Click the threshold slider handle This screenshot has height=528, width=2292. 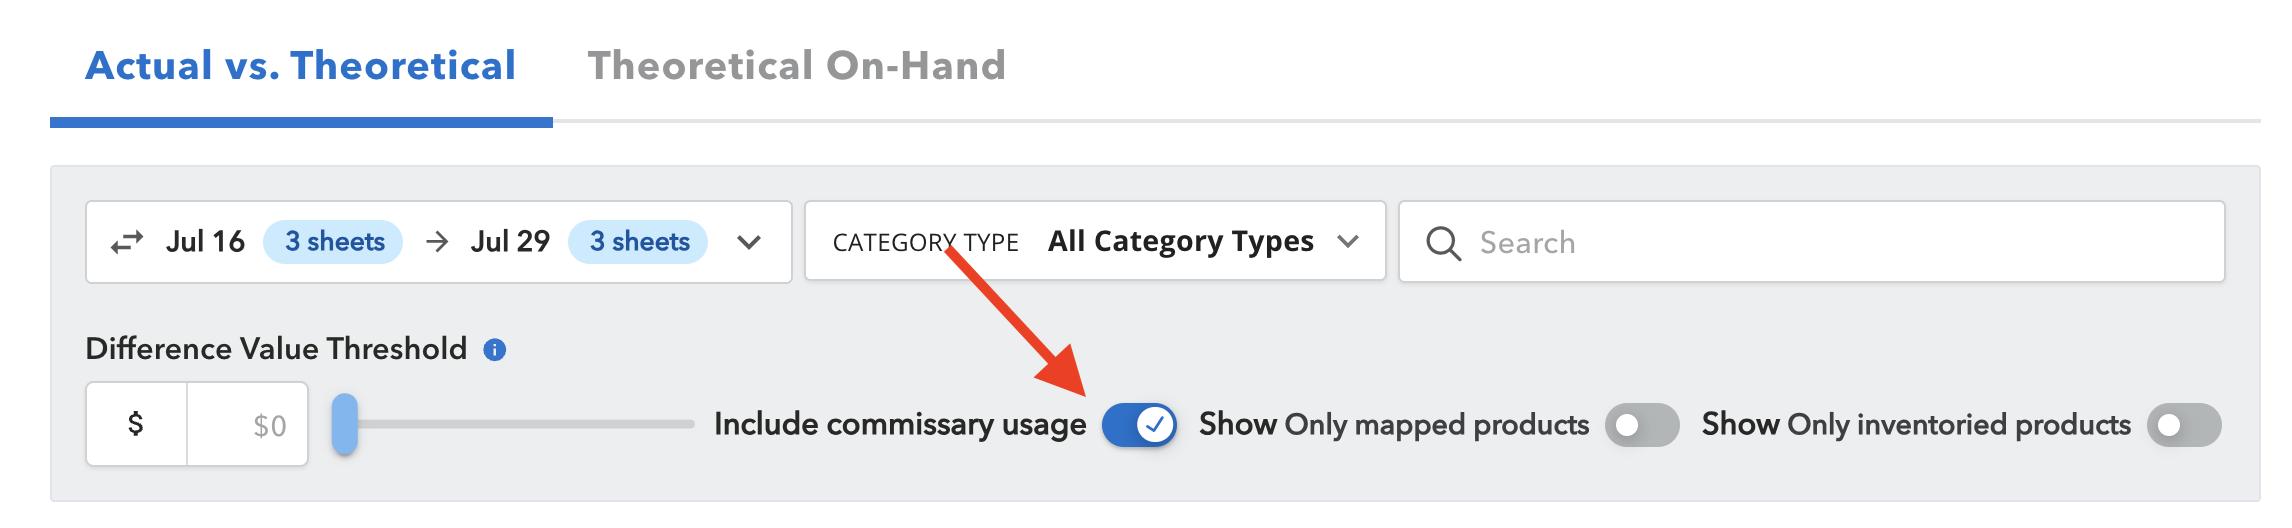[345, 424]
